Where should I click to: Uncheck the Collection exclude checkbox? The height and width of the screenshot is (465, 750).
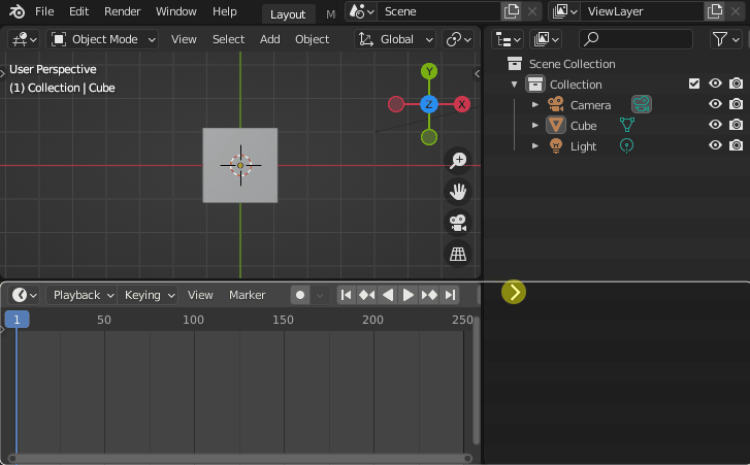pyautogui.click(x=694, y=84)
